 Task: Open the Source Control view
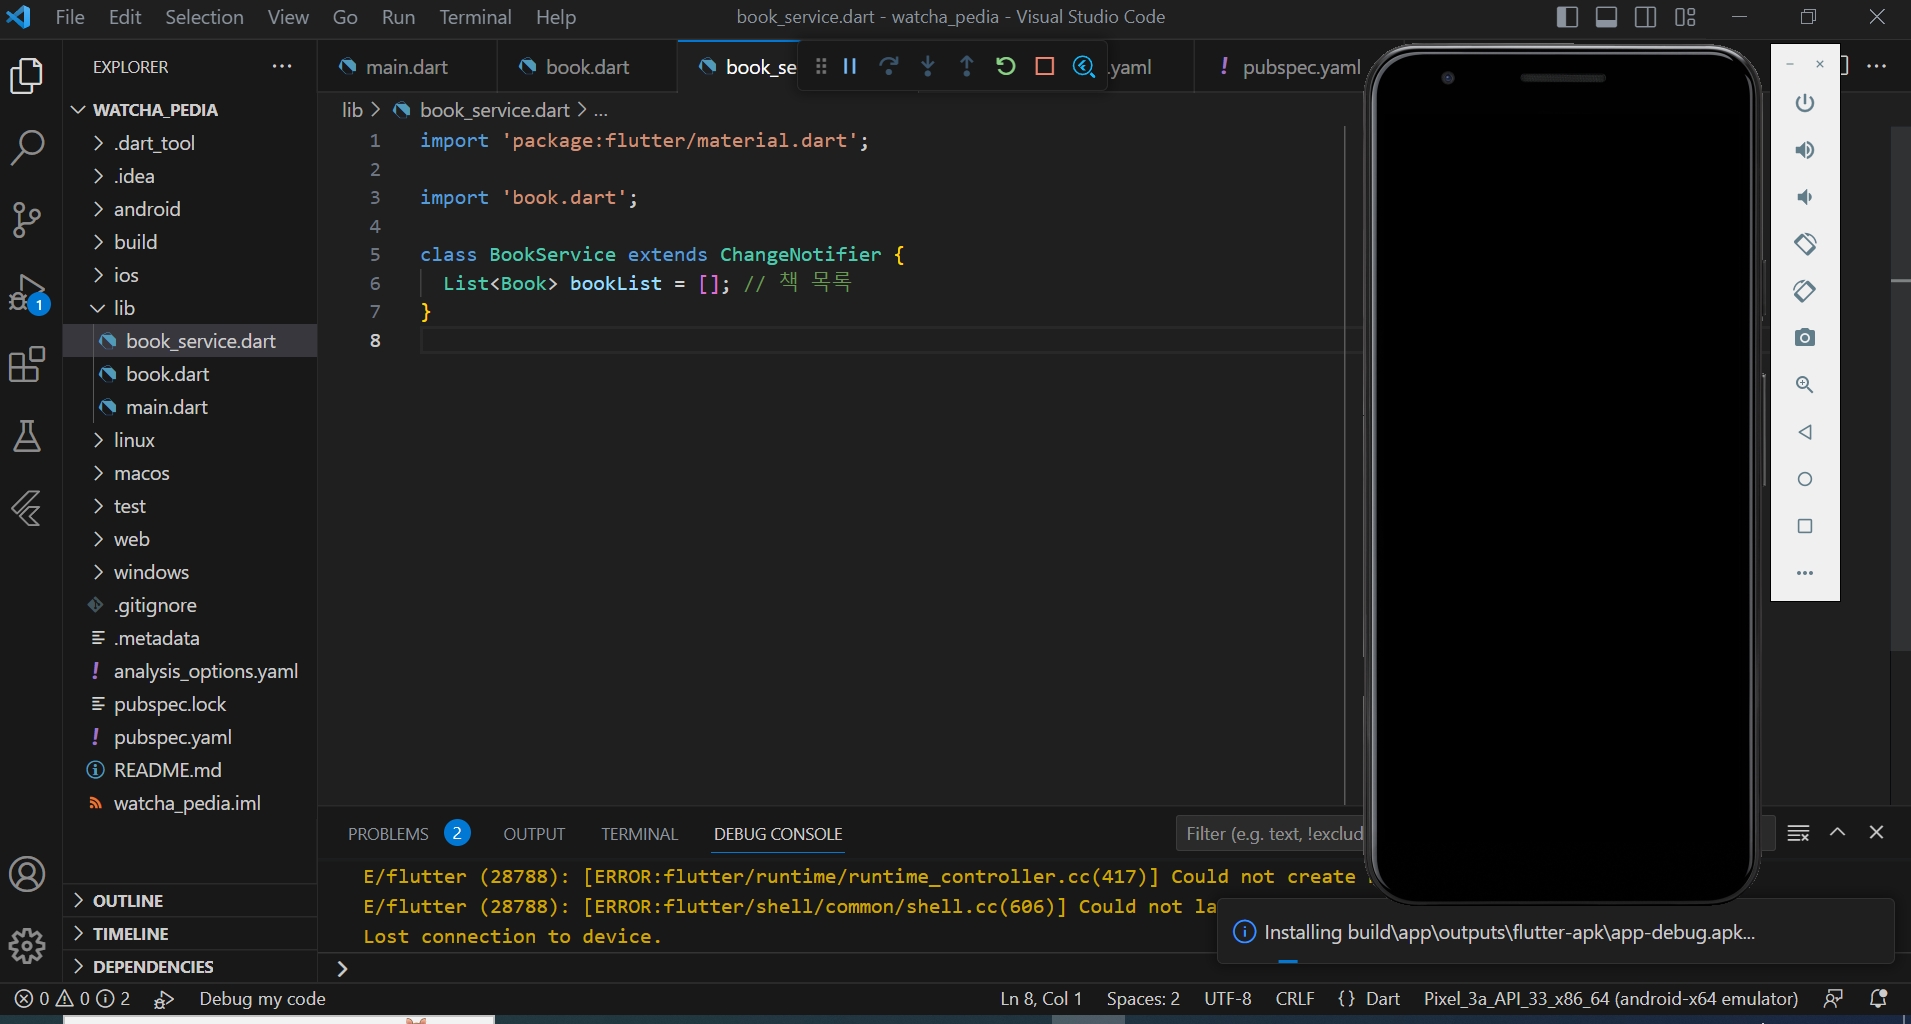tap(27, 219)
